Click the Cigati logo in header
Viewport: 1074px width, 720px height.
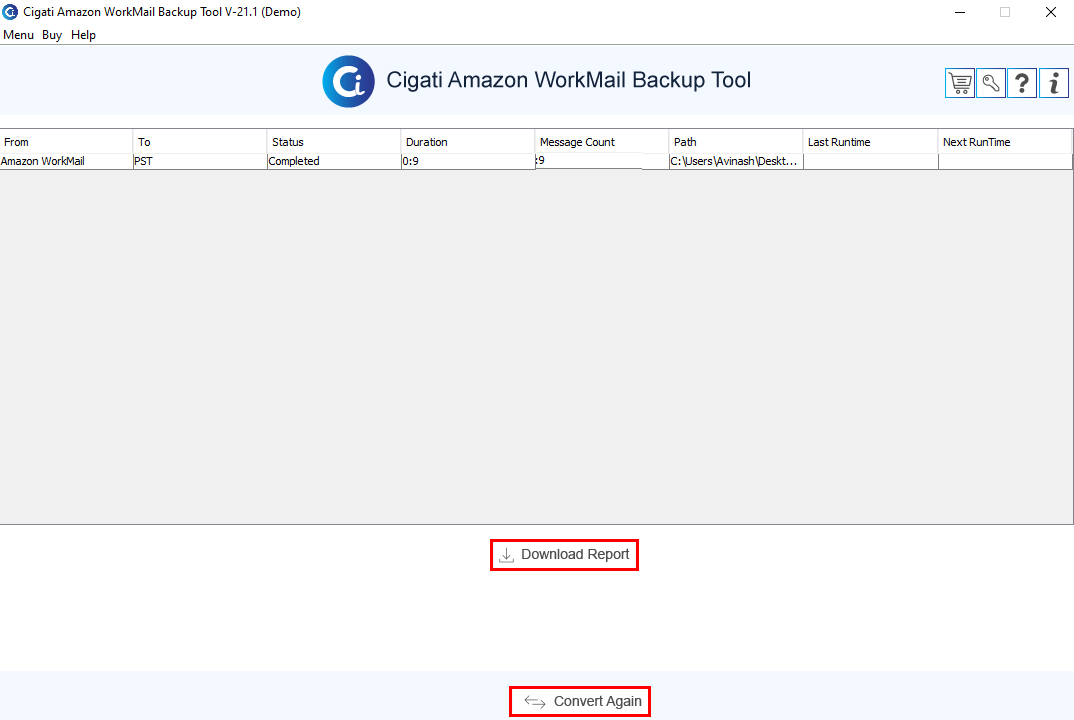(x=349, y=81)
